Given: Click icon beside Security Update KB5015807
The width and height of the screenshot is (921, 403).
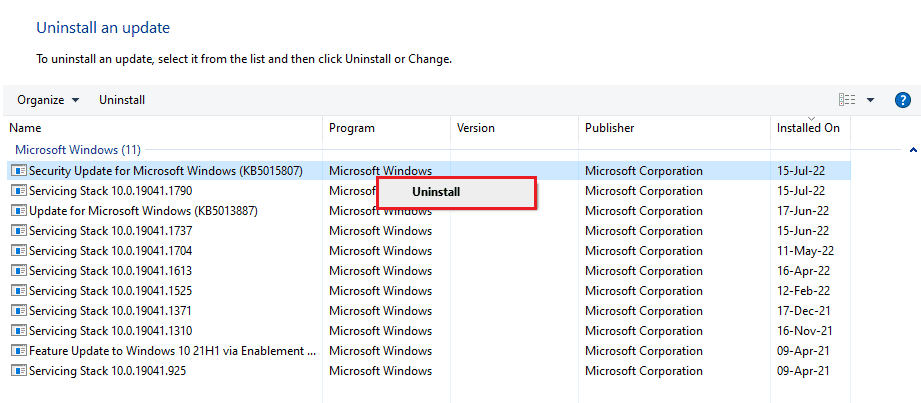Looking at the screenshot, I should point(19,171).
